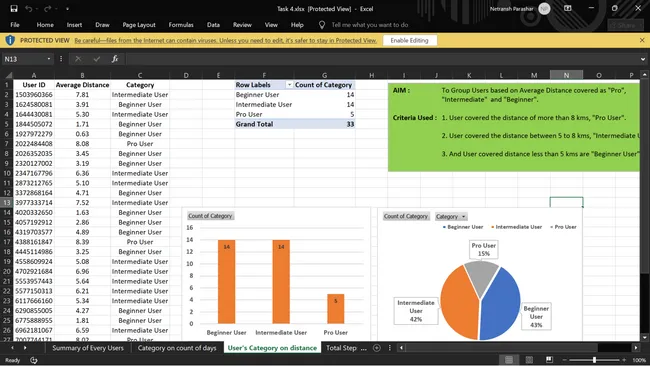Open Customize Quick Access Toolbar arrow
Screen dimensions: 650x366
[x=67, y=9]
